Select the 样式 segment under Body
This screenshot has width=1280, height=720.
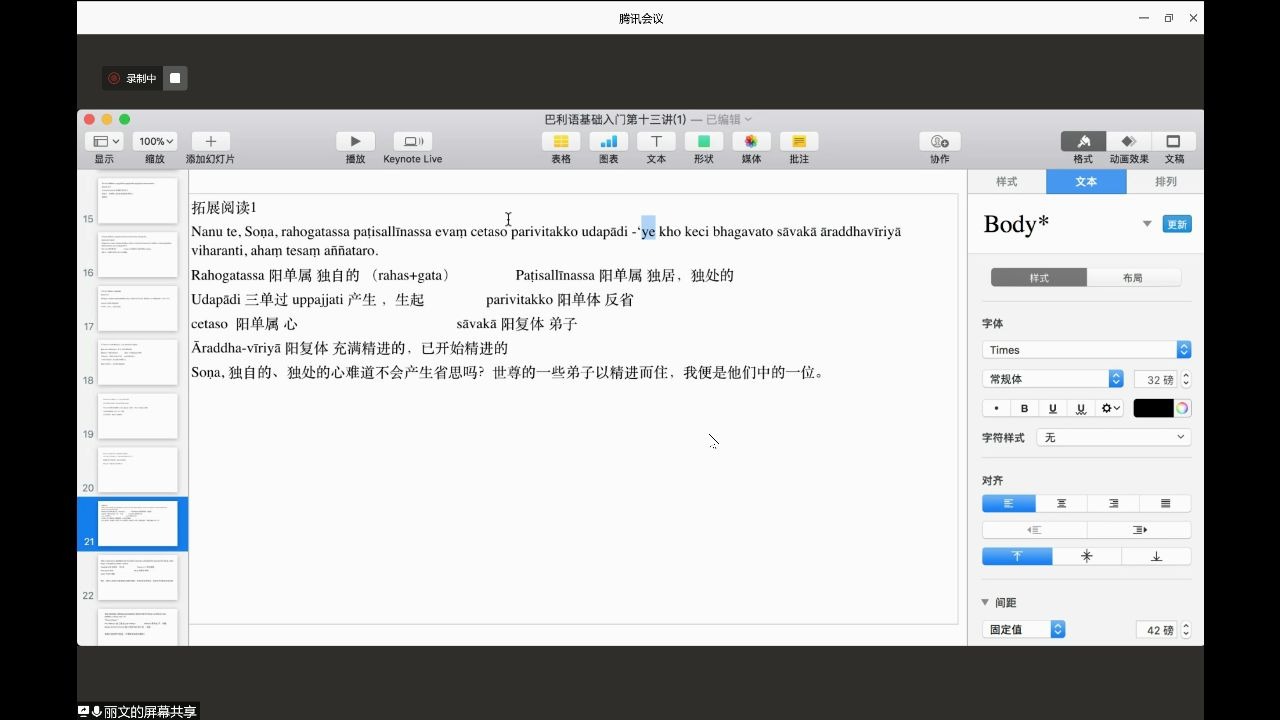pyautogui.click(x=1039, y=278)
